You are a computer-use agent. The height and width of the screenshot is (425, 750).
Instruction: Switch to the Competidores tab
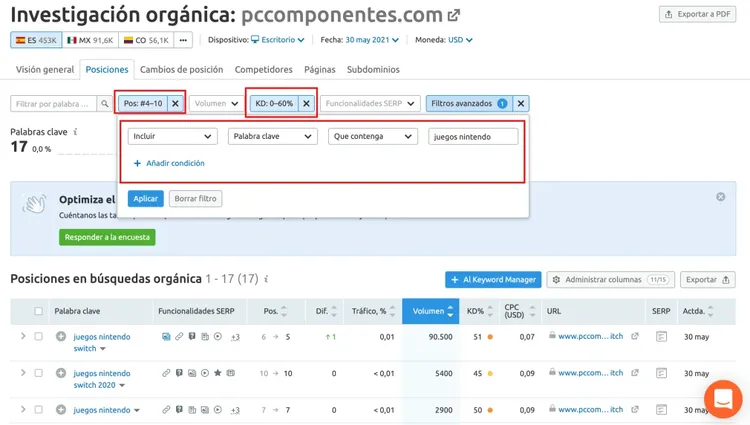264,69
